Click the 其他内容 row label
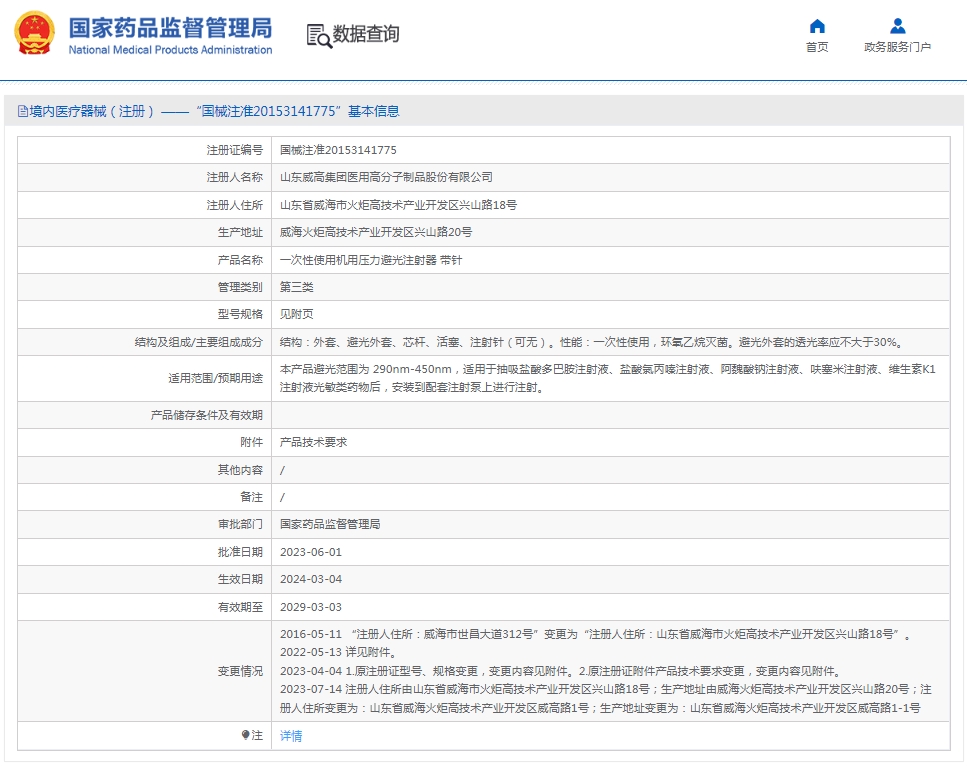The image size is (967, 767). pos(240,470)
